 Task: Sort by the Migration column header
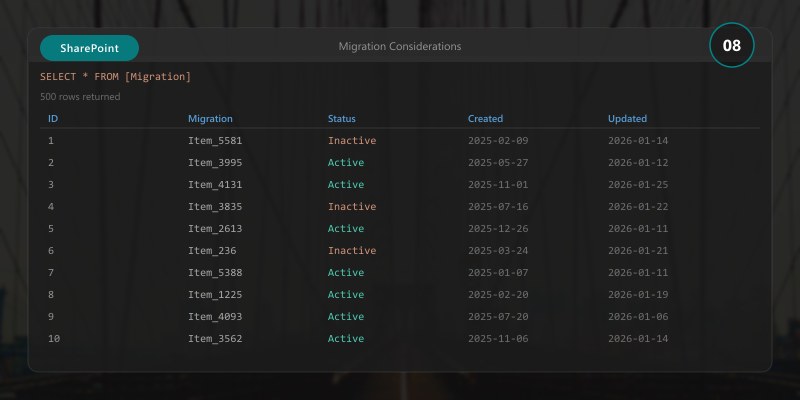pos(210,118)
